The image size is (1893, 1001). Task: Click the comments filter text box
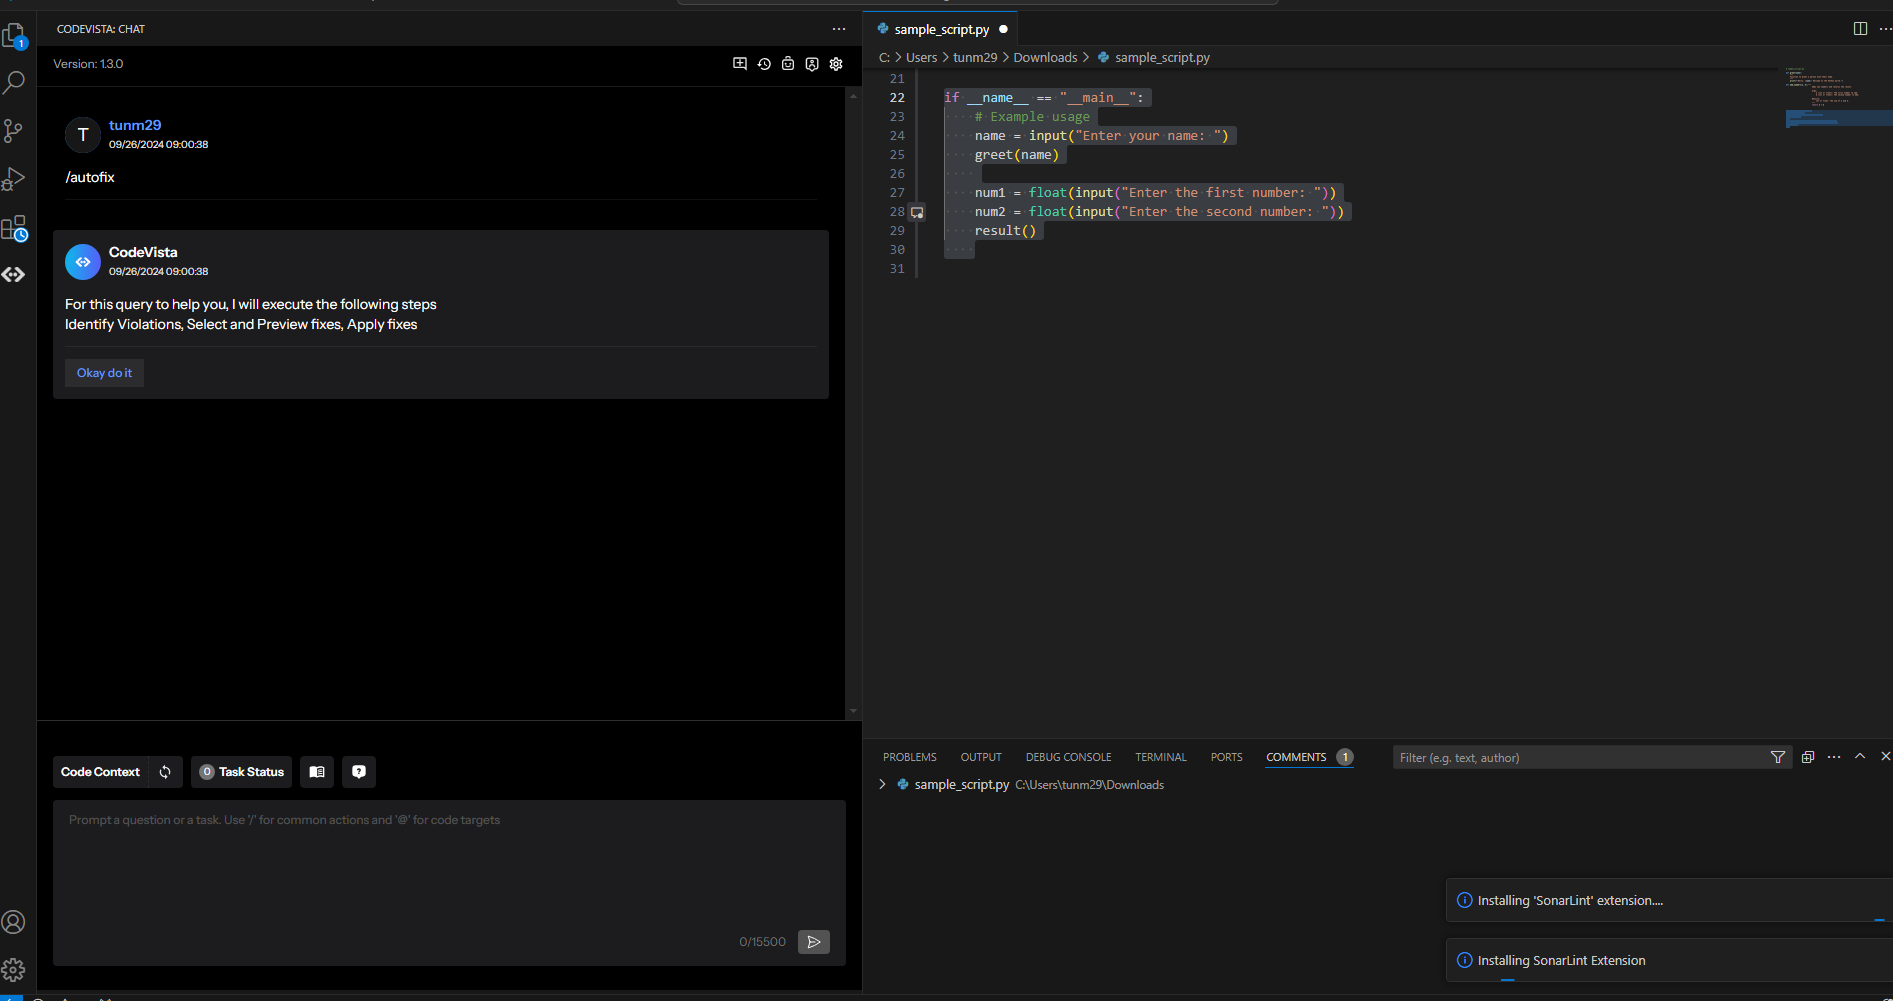(1580, 757)
